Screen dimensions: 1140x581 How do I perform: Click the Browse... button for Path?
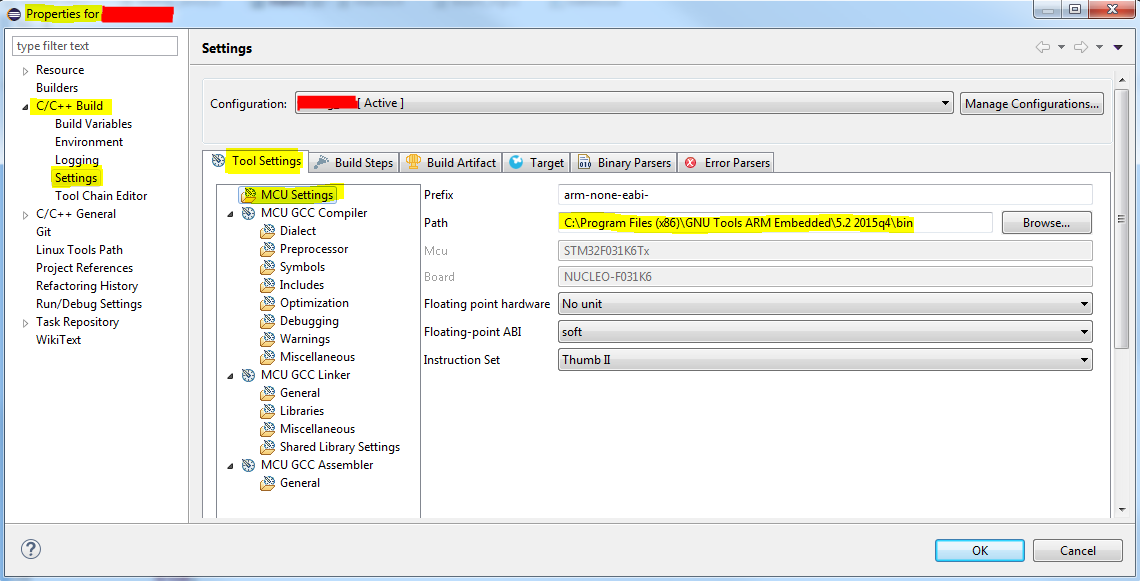pos(1046,223)
